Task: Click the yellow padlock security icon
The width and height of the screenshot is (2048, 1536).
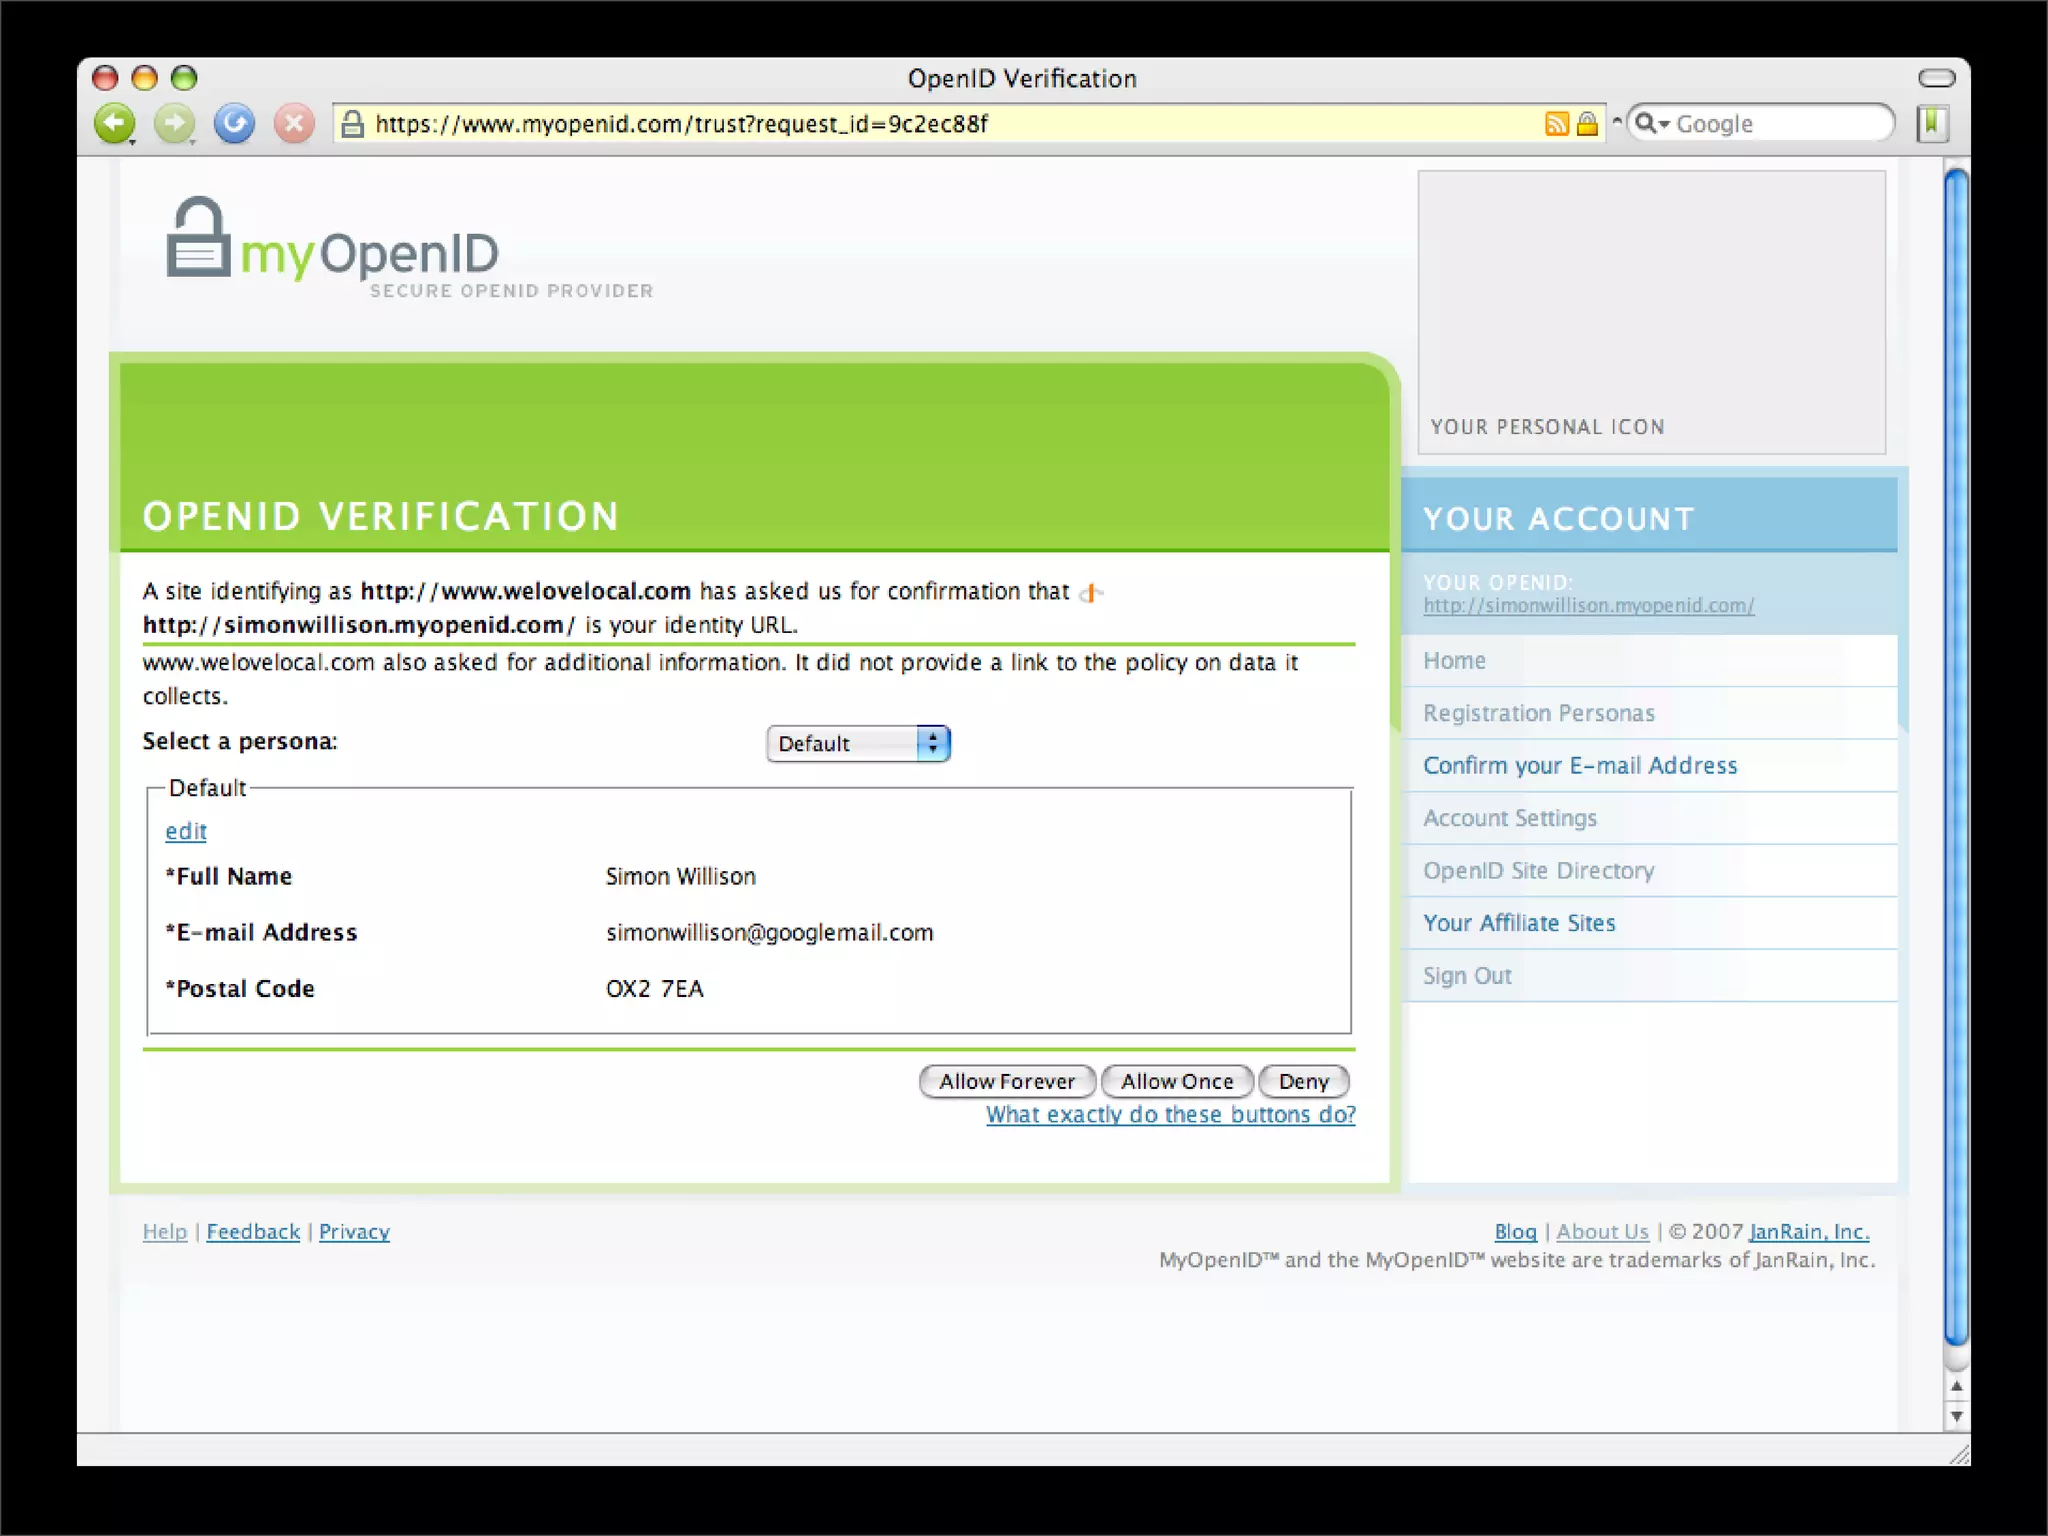Action: [1587, 124]
